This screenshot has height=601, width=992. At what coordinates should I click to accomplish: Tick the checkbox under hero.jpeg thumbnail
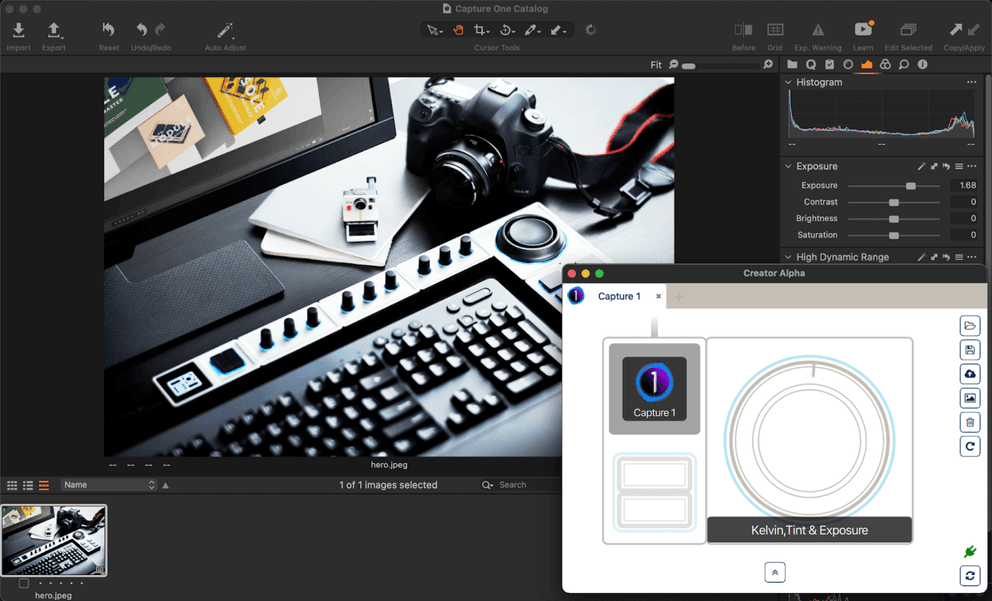24,583
